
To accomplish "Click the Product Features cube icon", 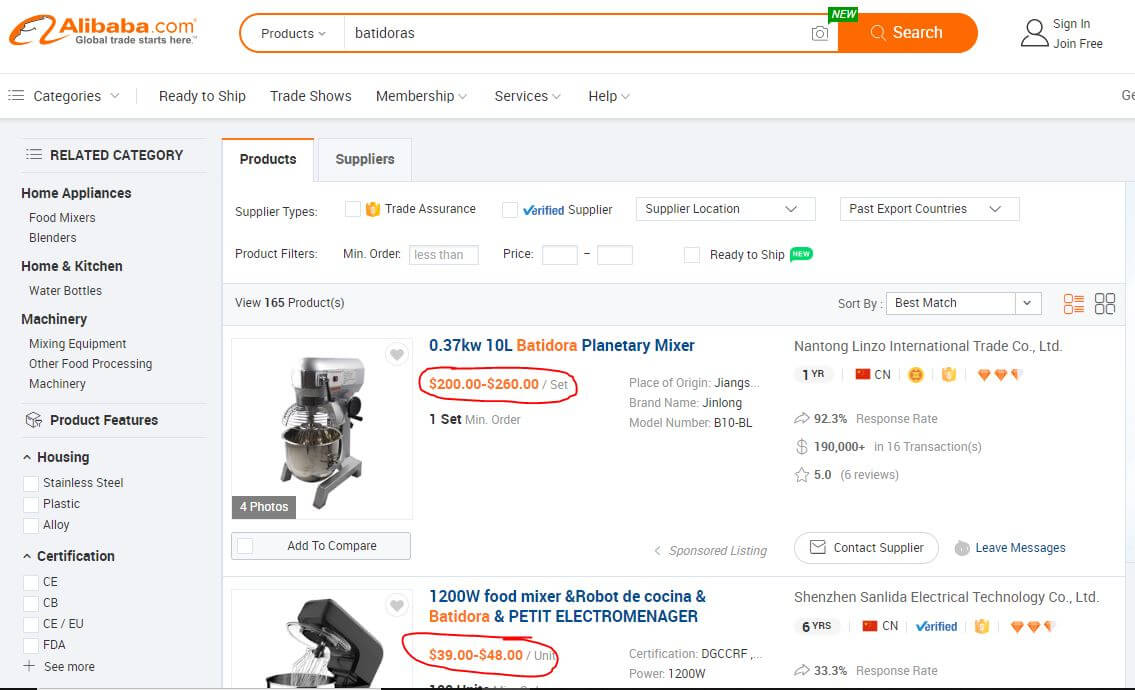I will 33,420.
